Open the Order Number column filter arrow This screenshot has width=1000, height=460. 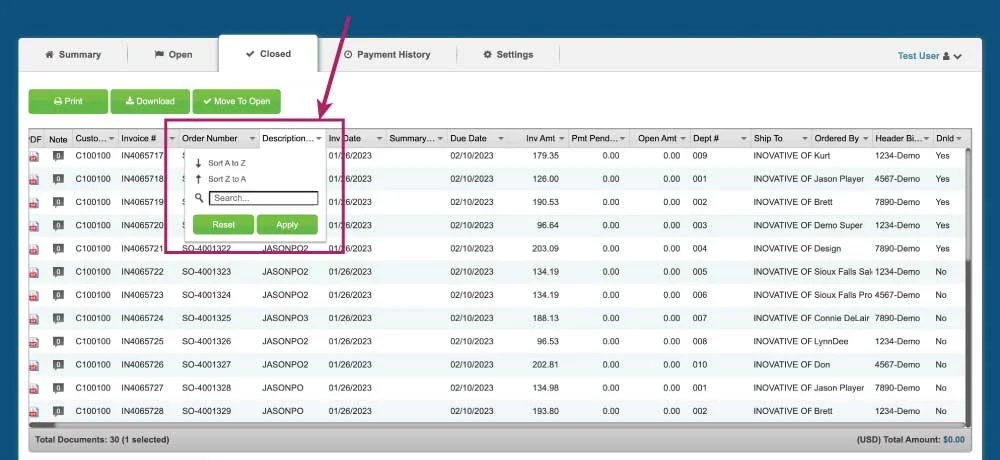click(253, 138)
